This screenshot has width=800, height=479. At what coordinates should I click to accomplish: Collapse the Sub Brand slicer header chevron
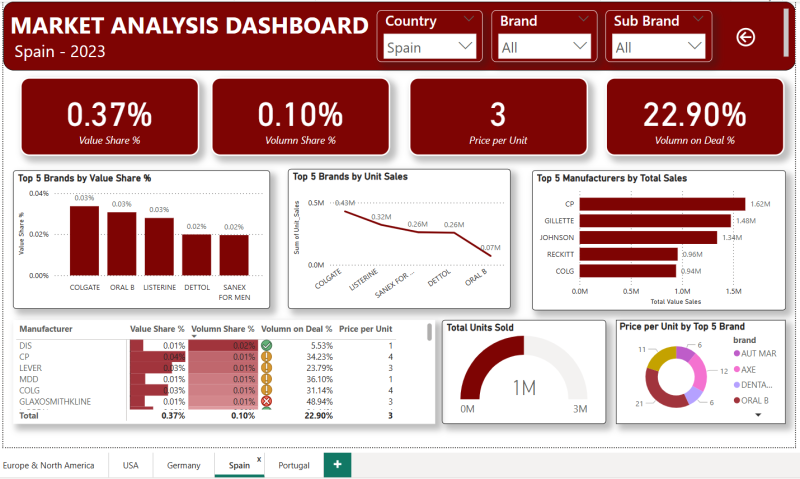pyautogui.click(x=698, y=19)
